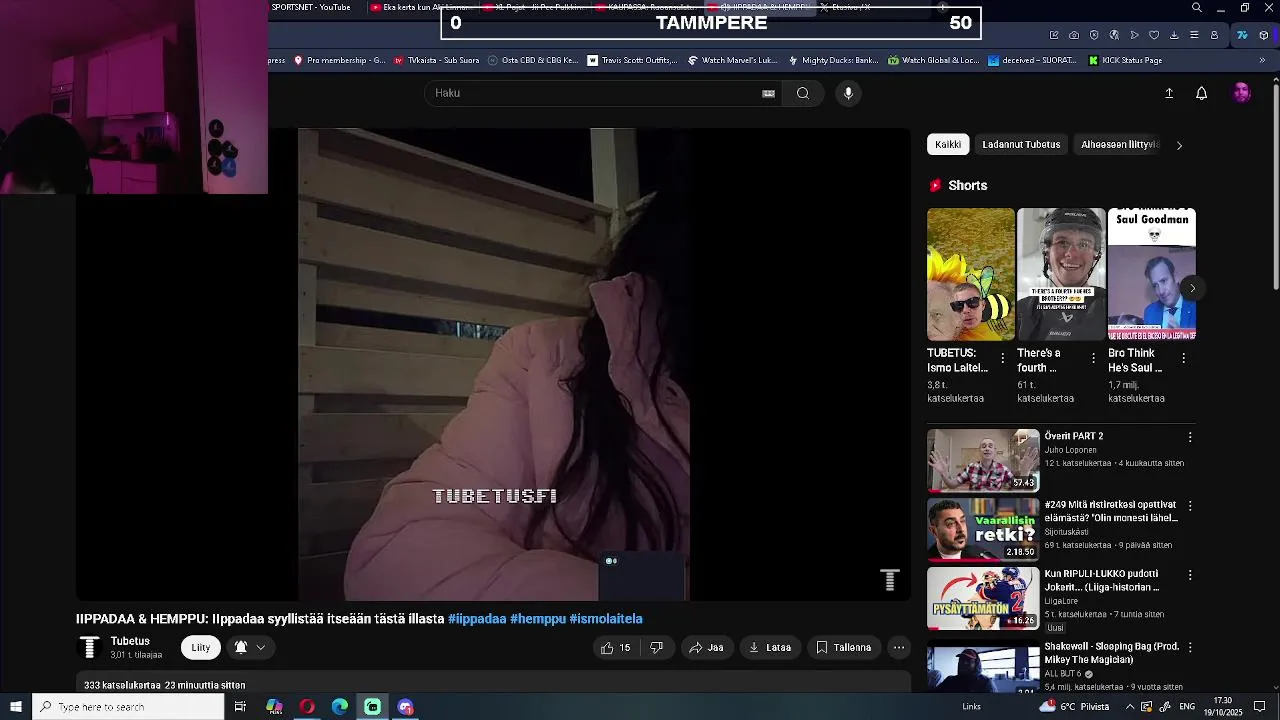Select the Kaikki filter chip
The width and height of the screenshot is (1280, 720).
pyautogui.click(x=948, y=144)
